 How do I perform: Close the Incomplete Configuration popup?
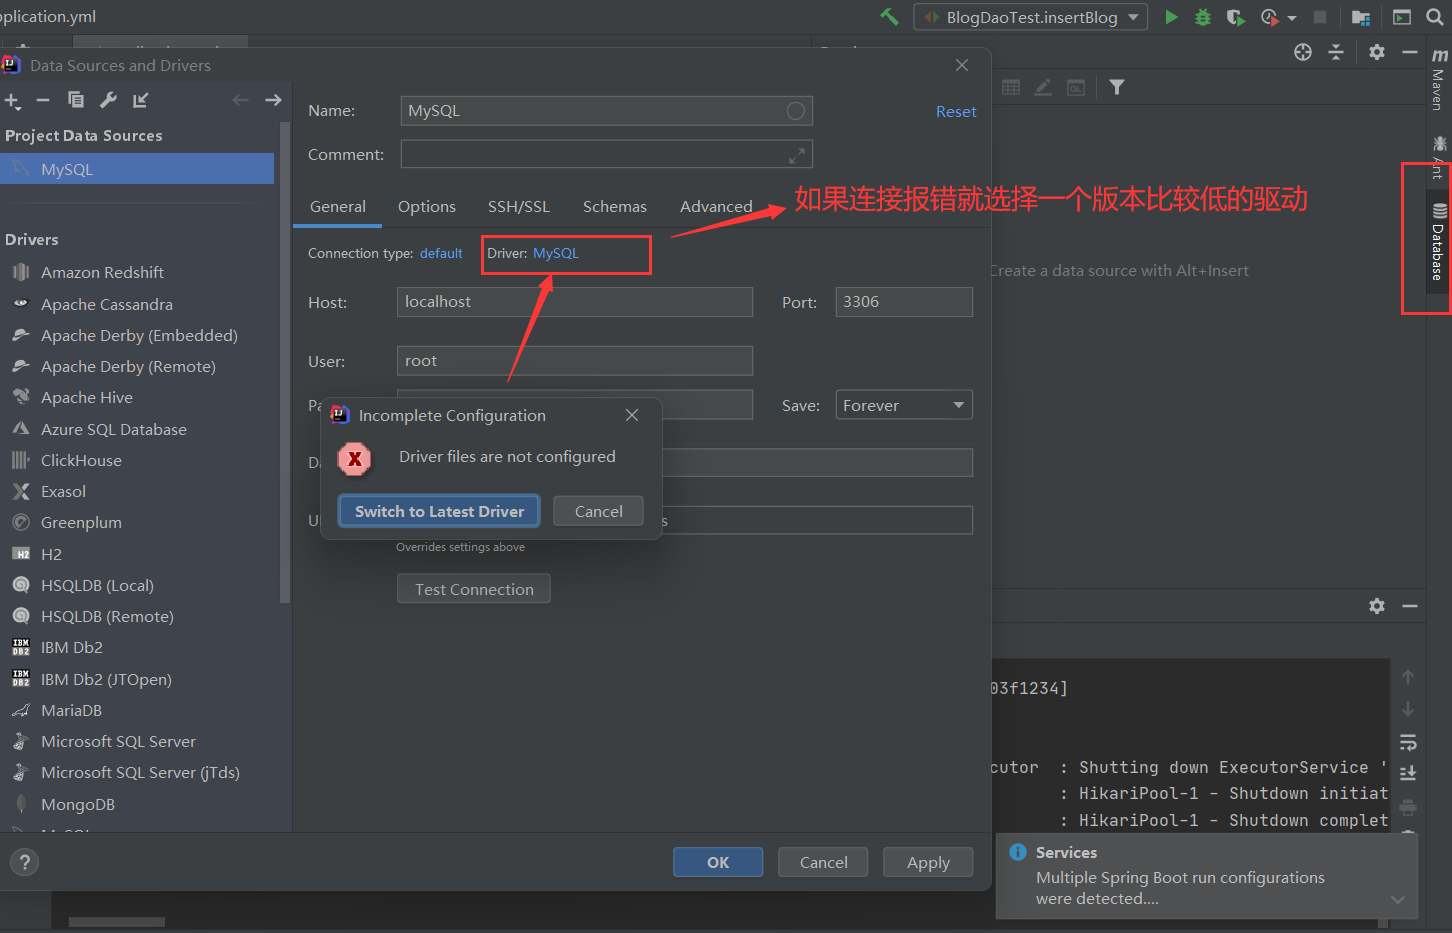point(632,415)
